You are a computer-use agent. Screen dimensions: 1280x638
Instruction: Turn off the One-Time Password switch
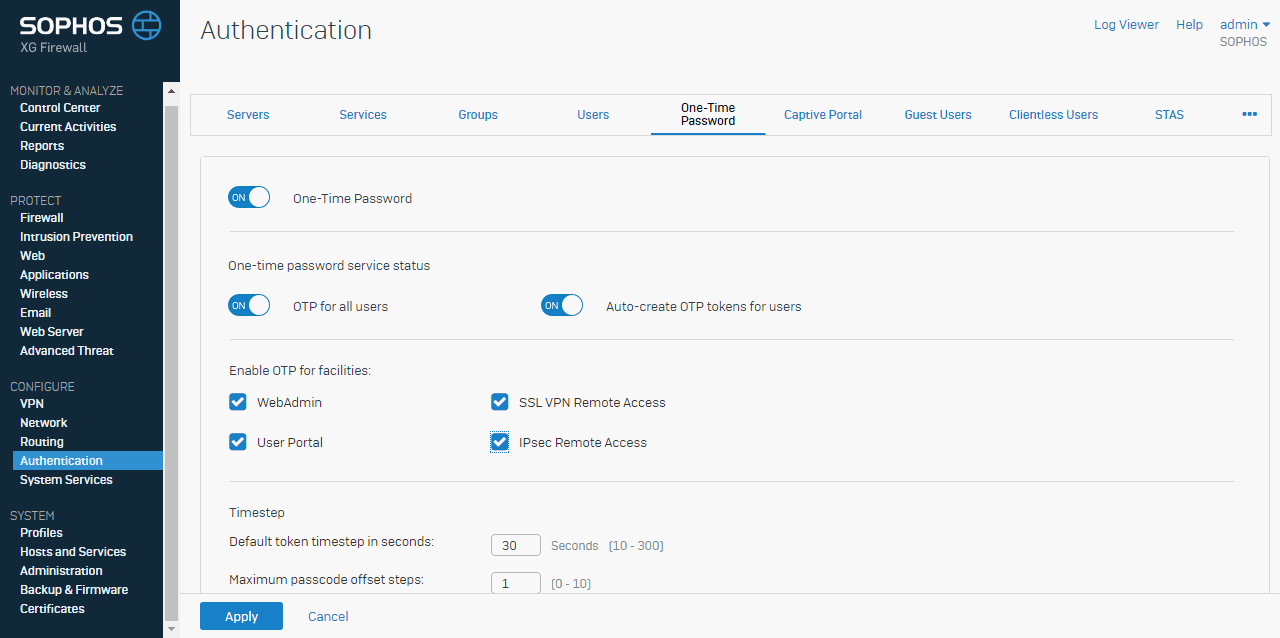249,197
